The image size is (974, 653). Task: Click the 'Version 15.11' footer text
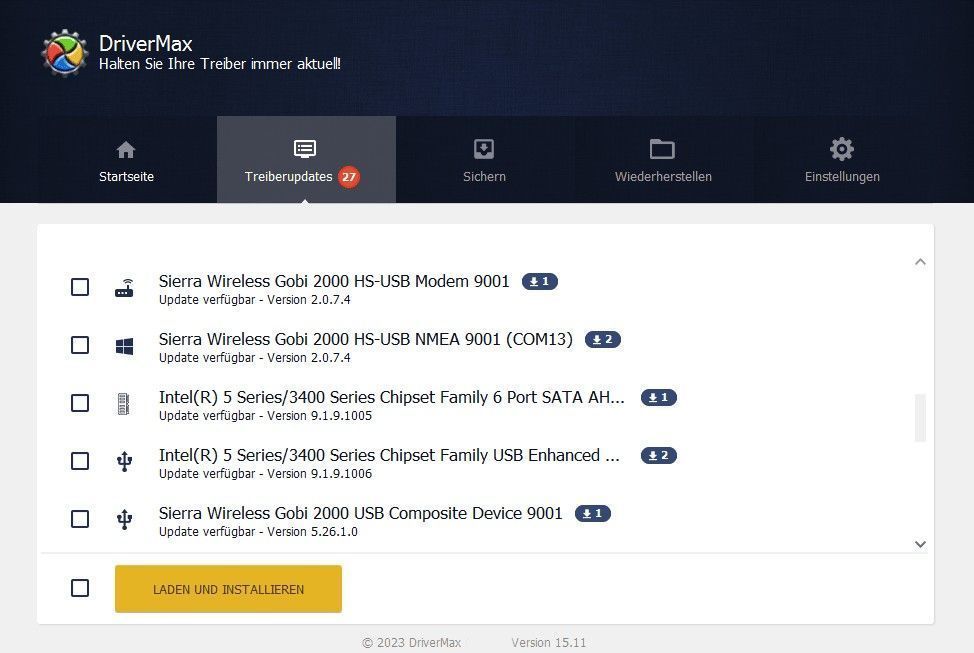[x=548, y=642]
